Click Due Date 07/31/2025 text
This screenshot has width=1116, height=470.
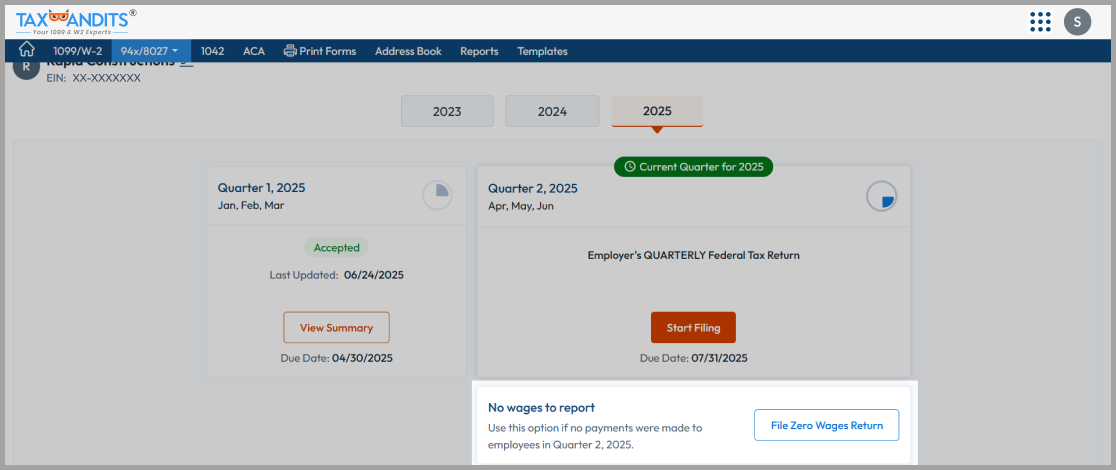[693, 358]
